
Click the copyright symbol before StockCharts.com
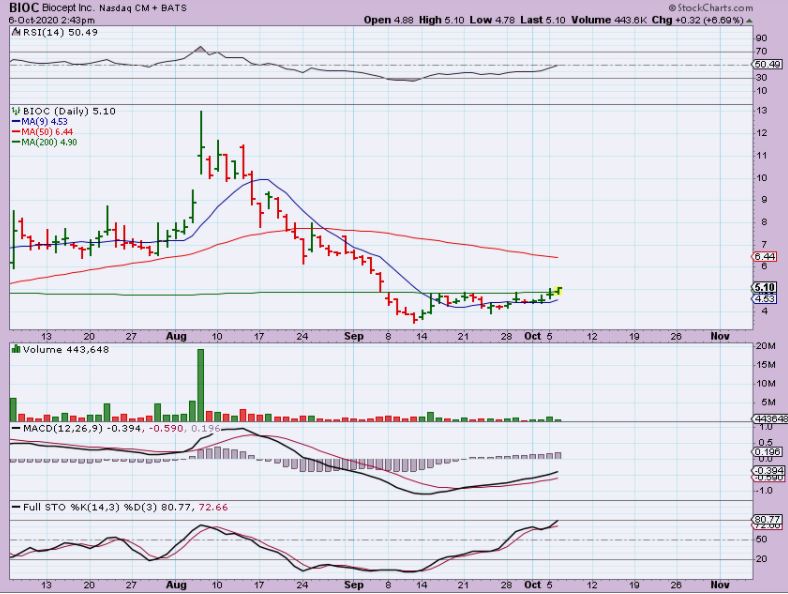pyautogui.click(x=705, y=7)
